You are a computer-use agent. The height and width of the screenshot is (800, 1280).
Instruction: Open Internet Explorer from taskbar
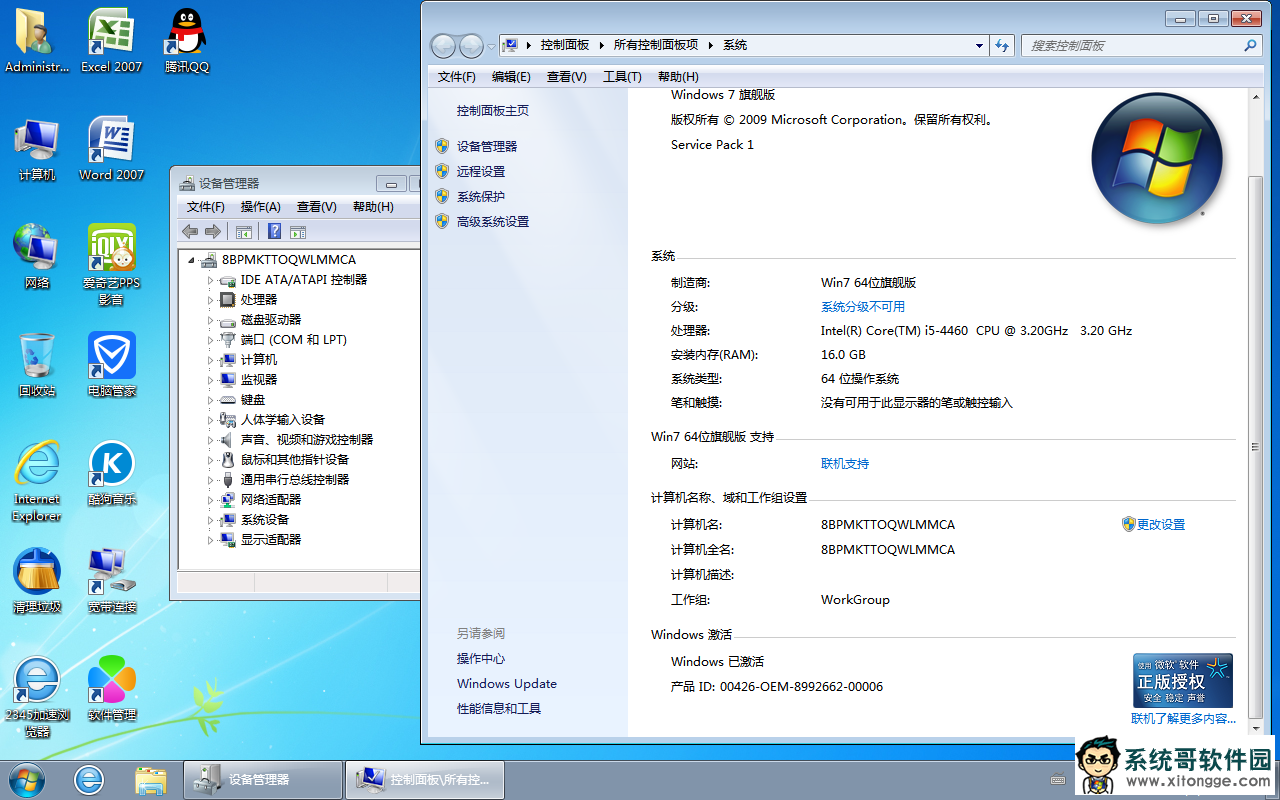(89, 779)
